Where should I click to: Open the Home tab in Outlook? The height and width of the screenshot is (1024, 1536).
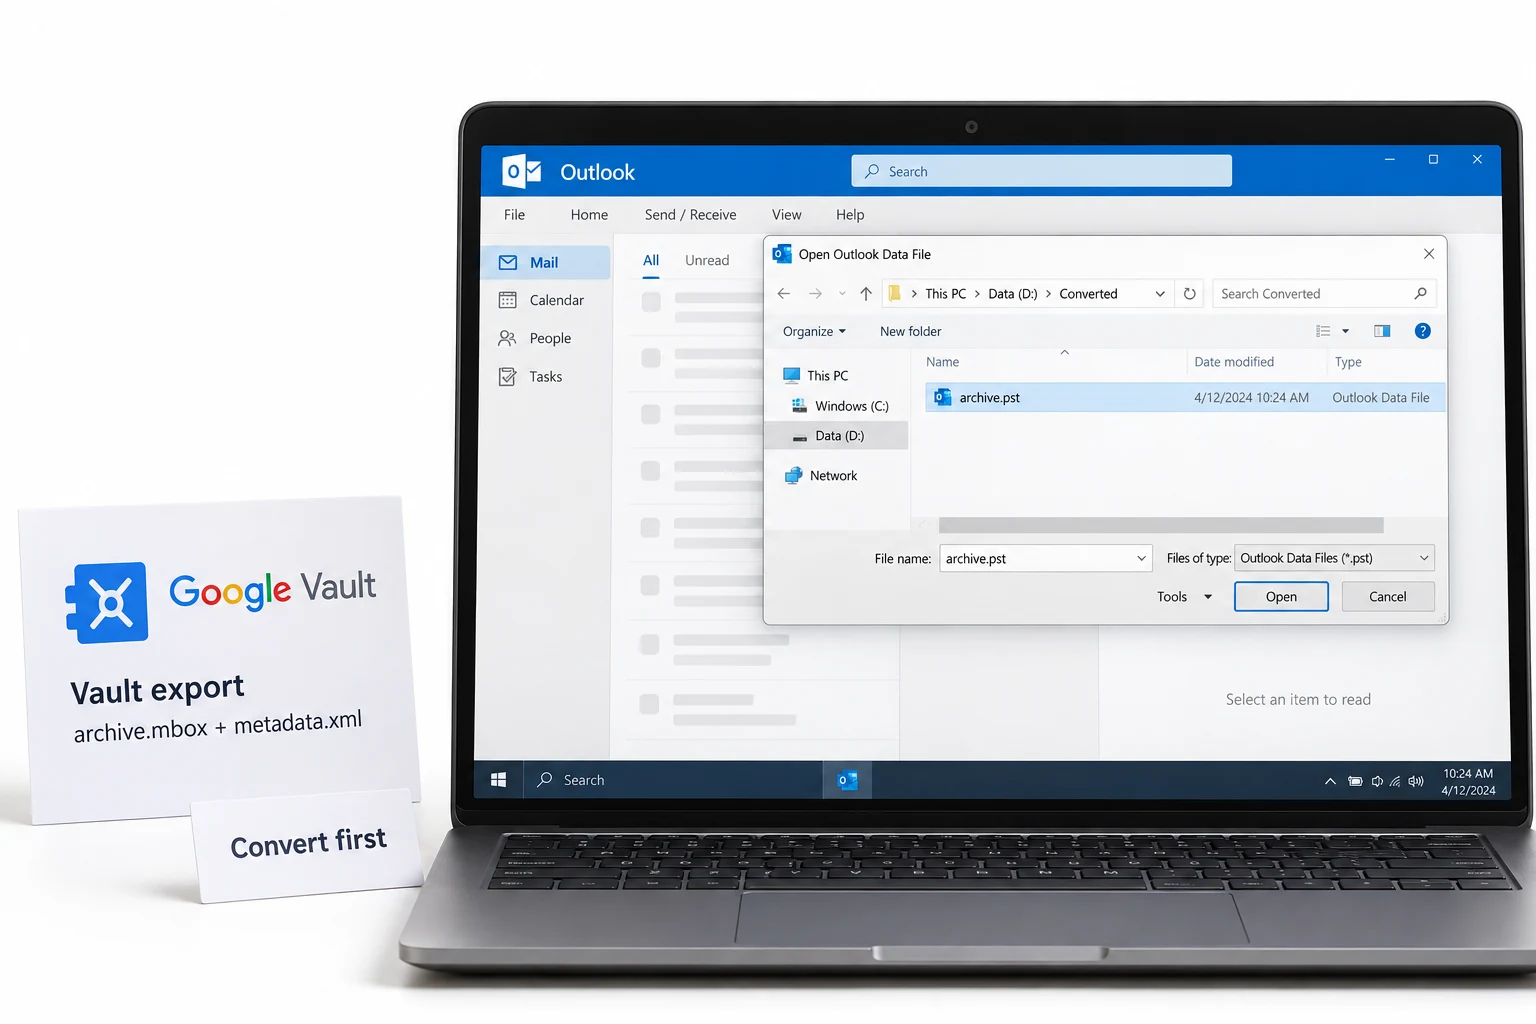589,215
